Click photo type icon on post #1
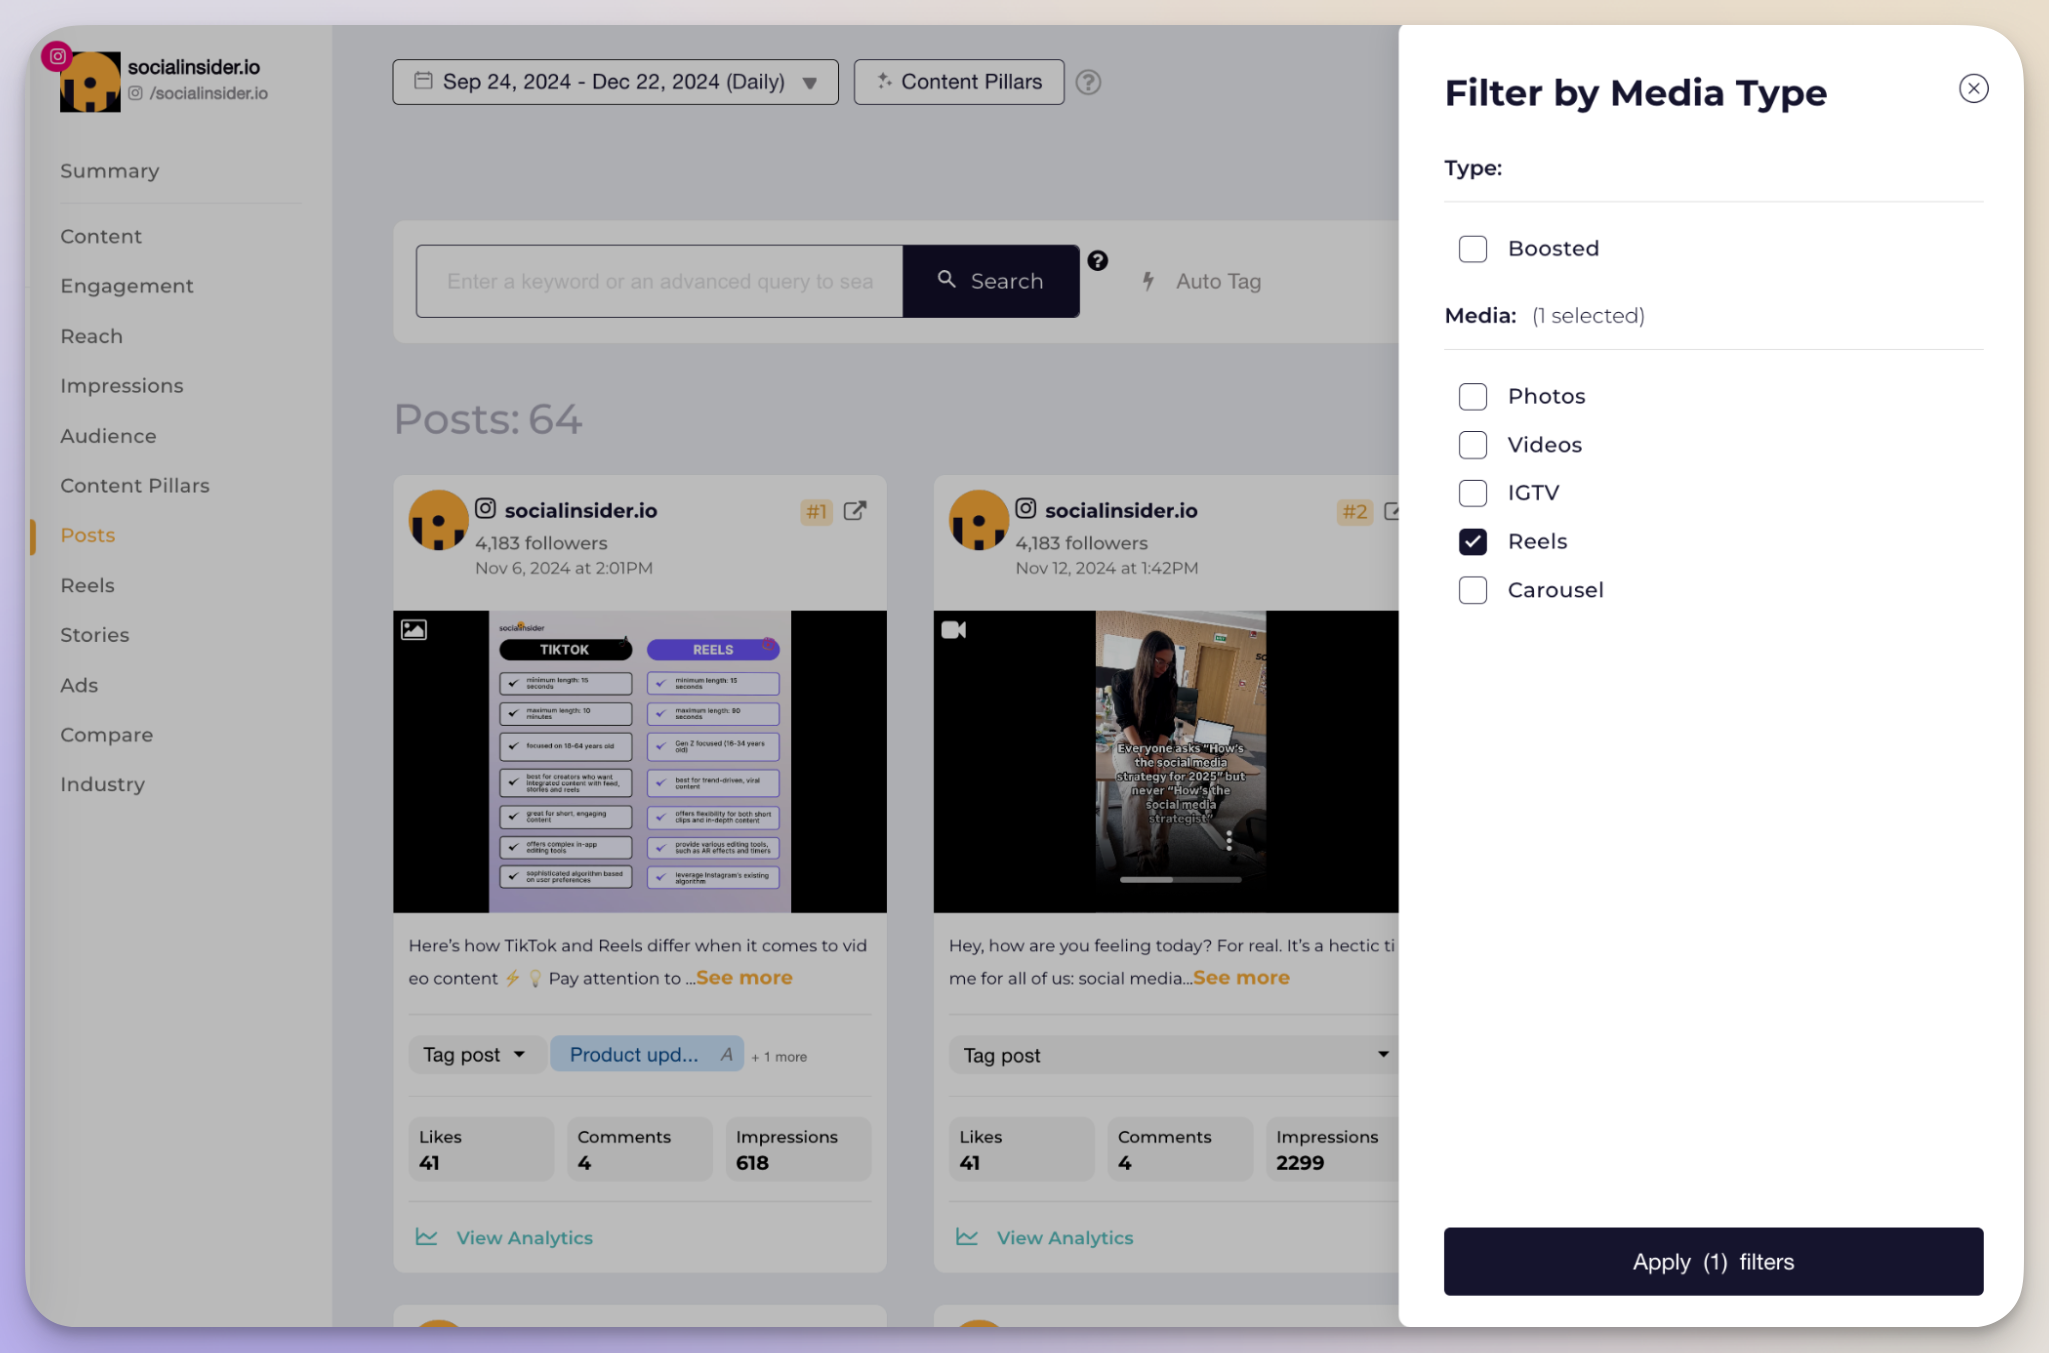2049x1353 pixels. tap(414, 630)
